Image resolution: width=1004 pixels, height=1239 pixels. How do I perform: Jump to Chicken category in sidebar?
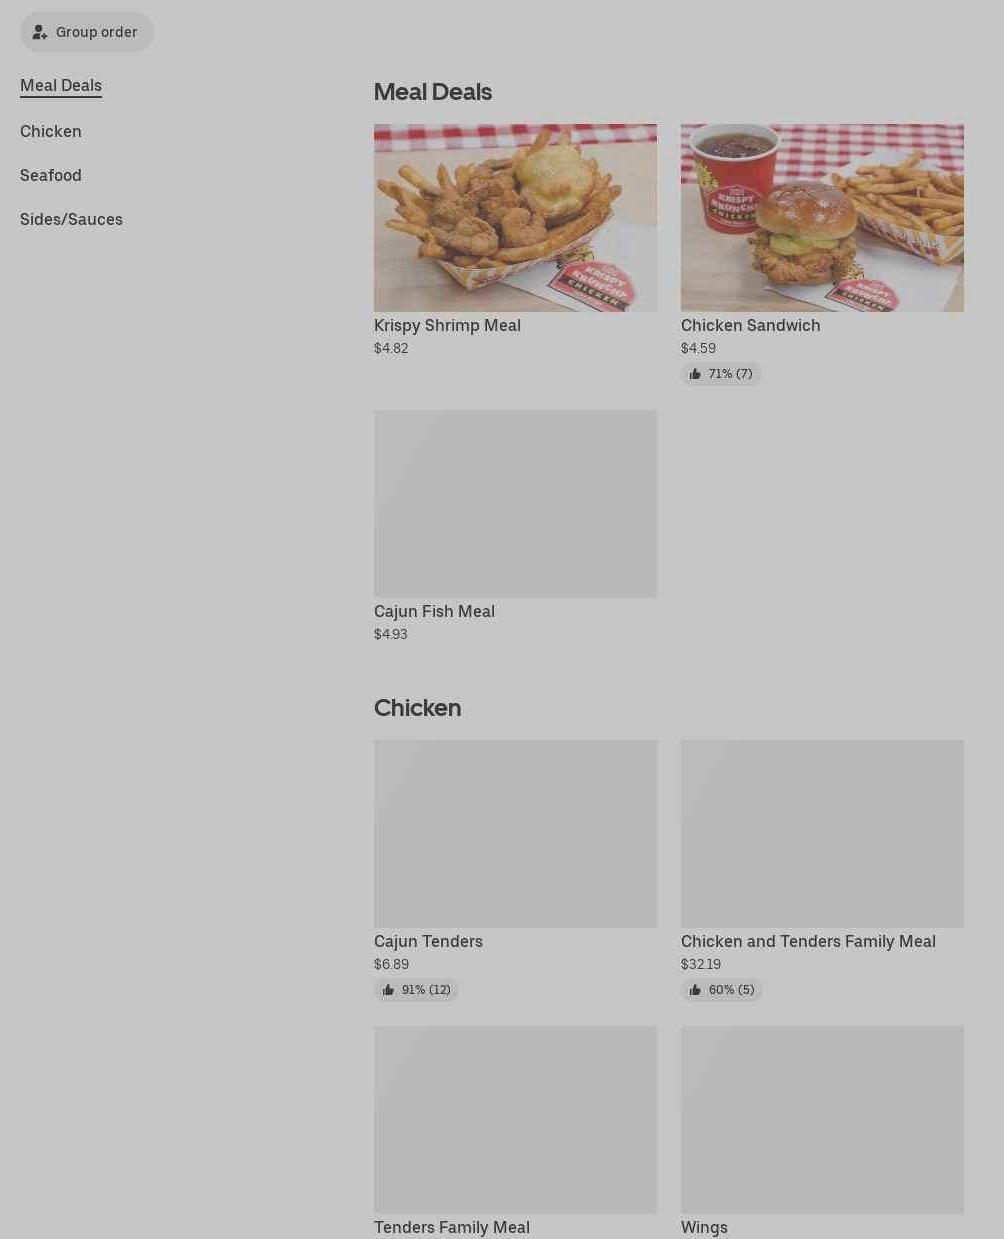[x=51, y=132]
